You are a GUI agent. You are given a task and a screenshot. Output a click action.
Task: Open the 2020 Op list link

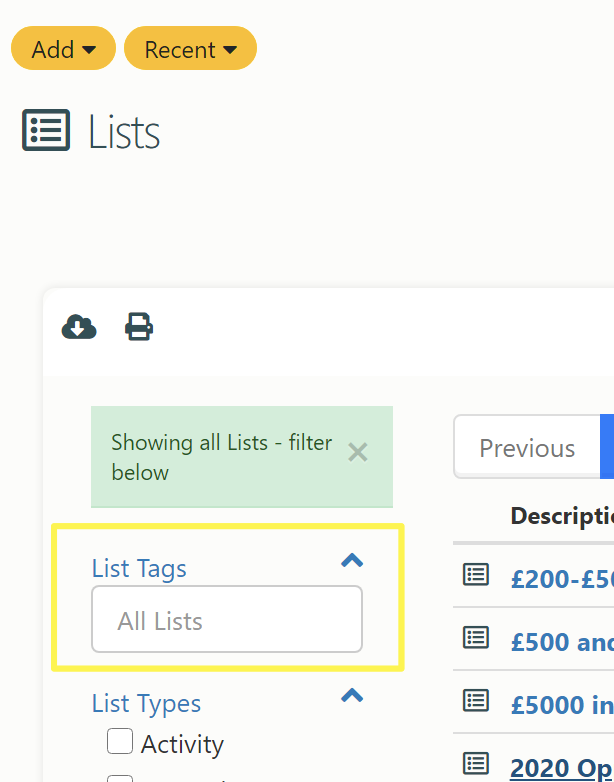[562, 767]
